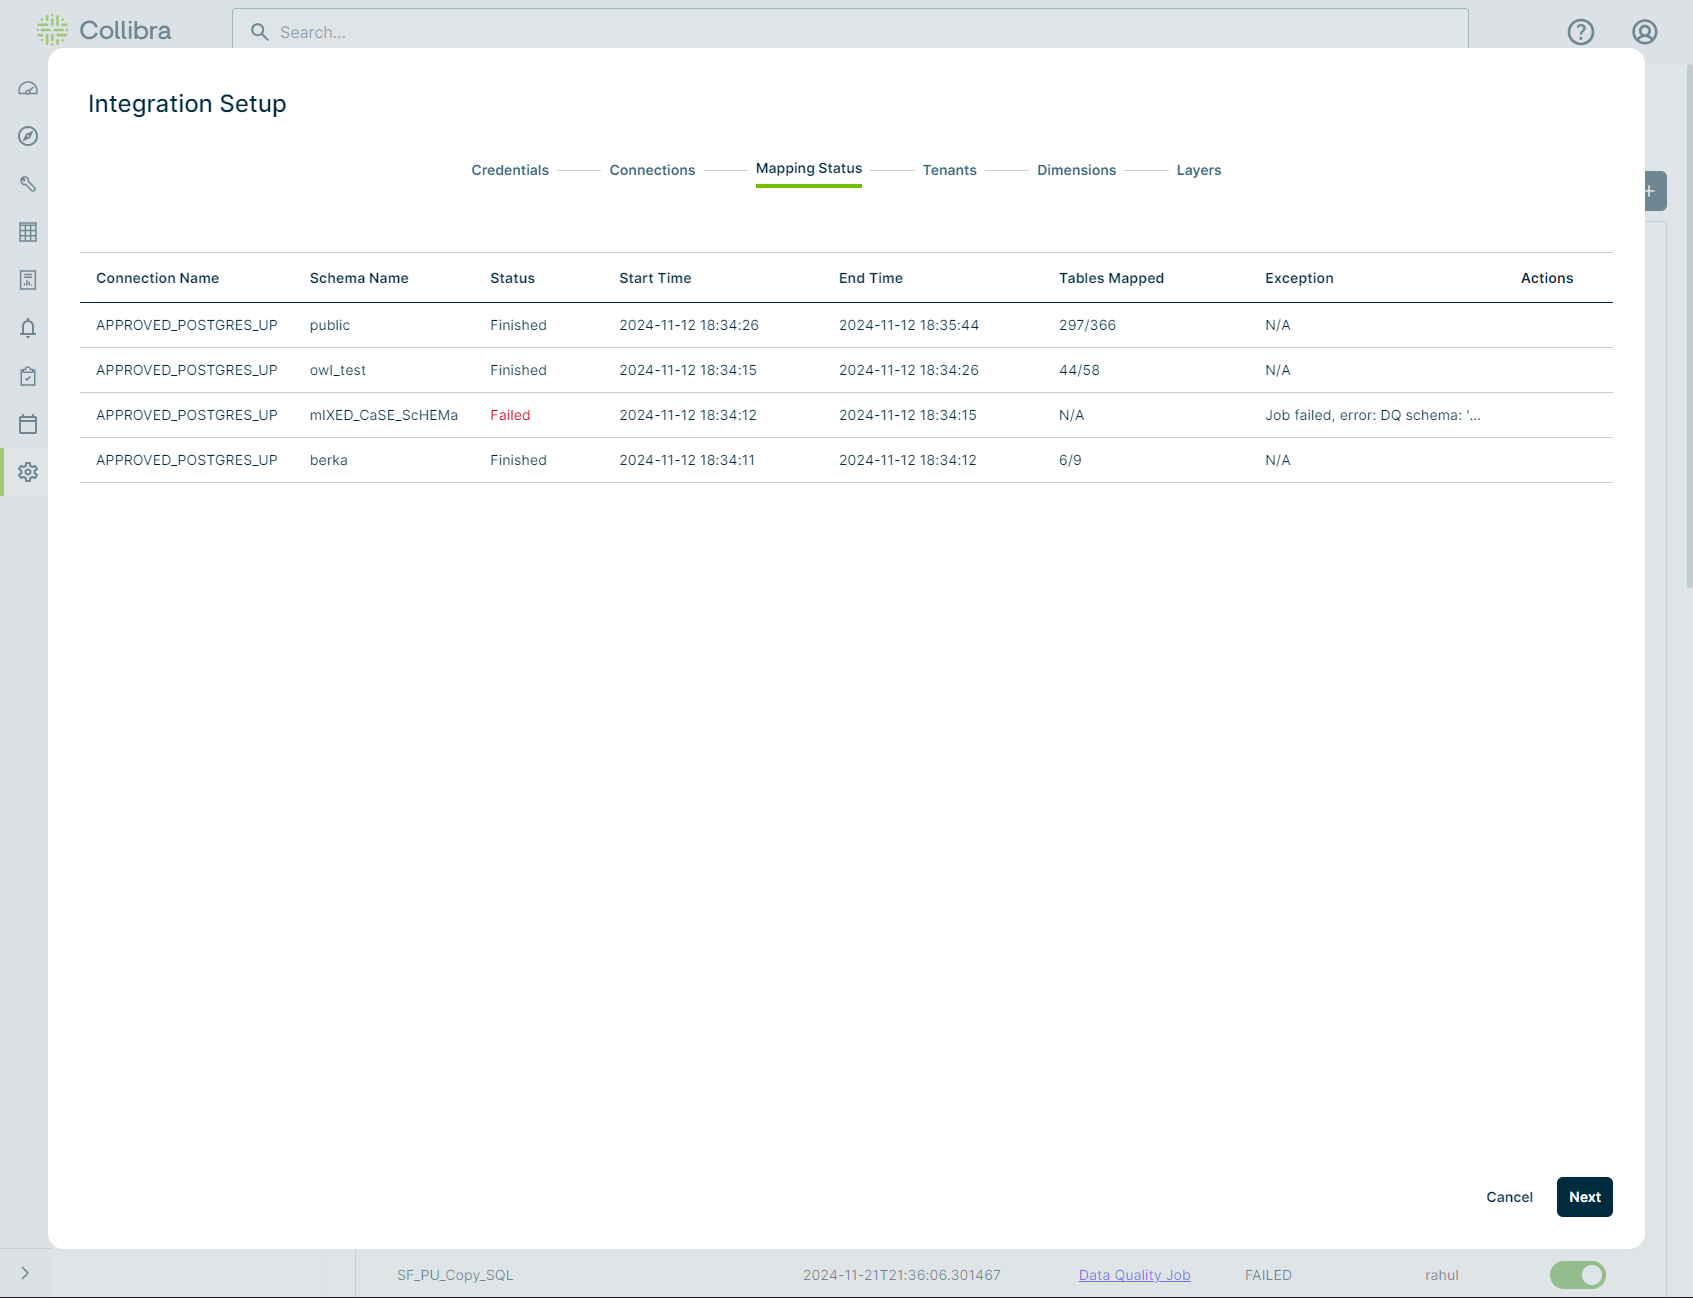This screenshot has height=1298, width=1693.
Task: Open the Jobs clipboard icon in sidebar
Action: click(27, 376)
